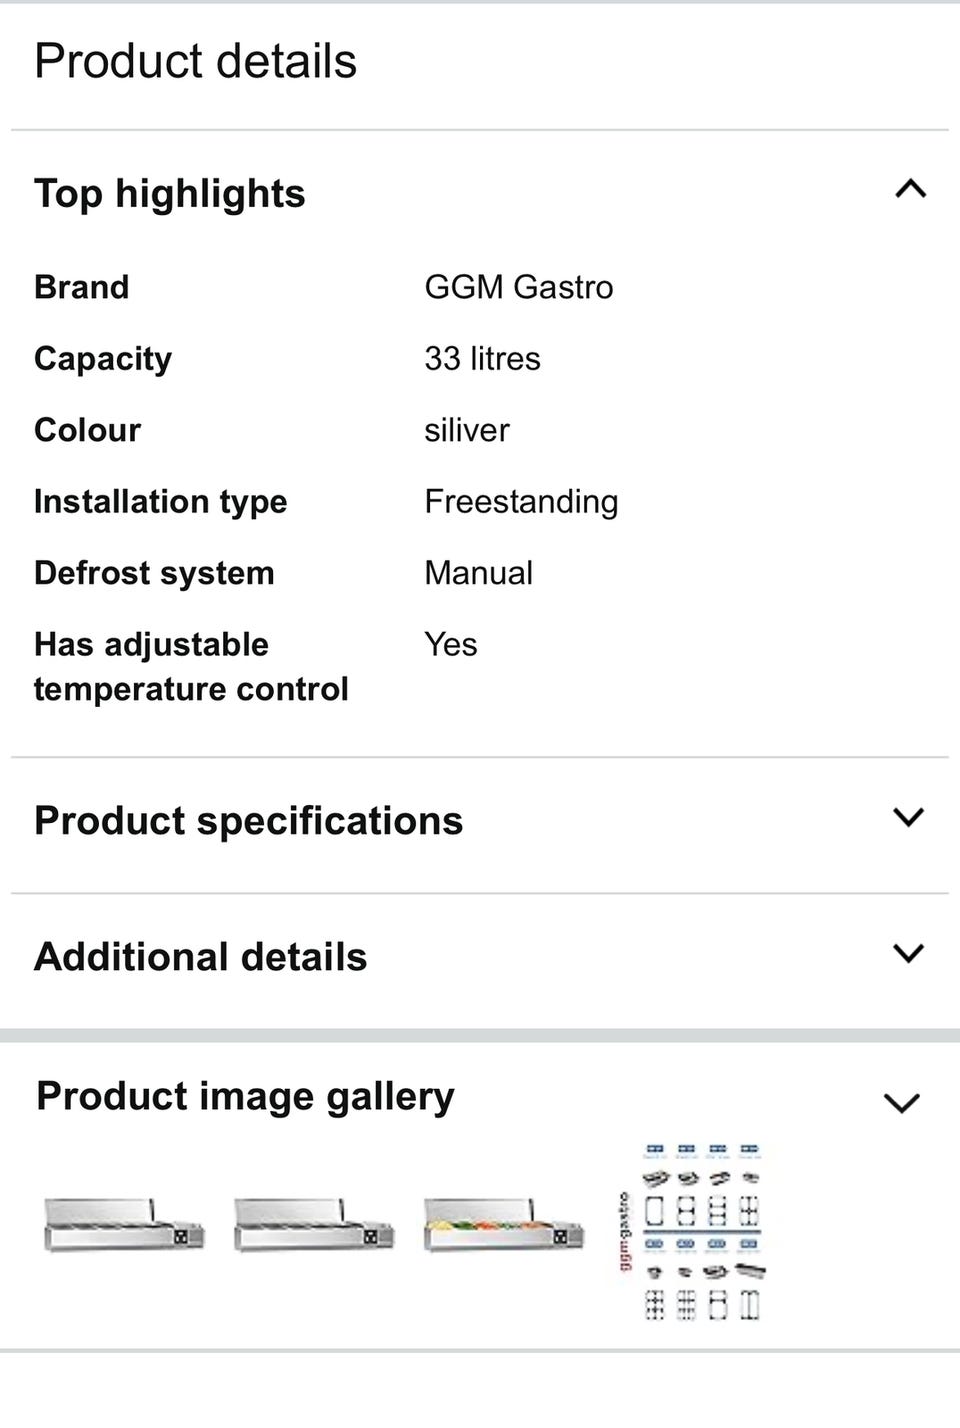Open the first closed-lid product thumbnail
The image size is (960, 1428).
(x=124, y=1225)
